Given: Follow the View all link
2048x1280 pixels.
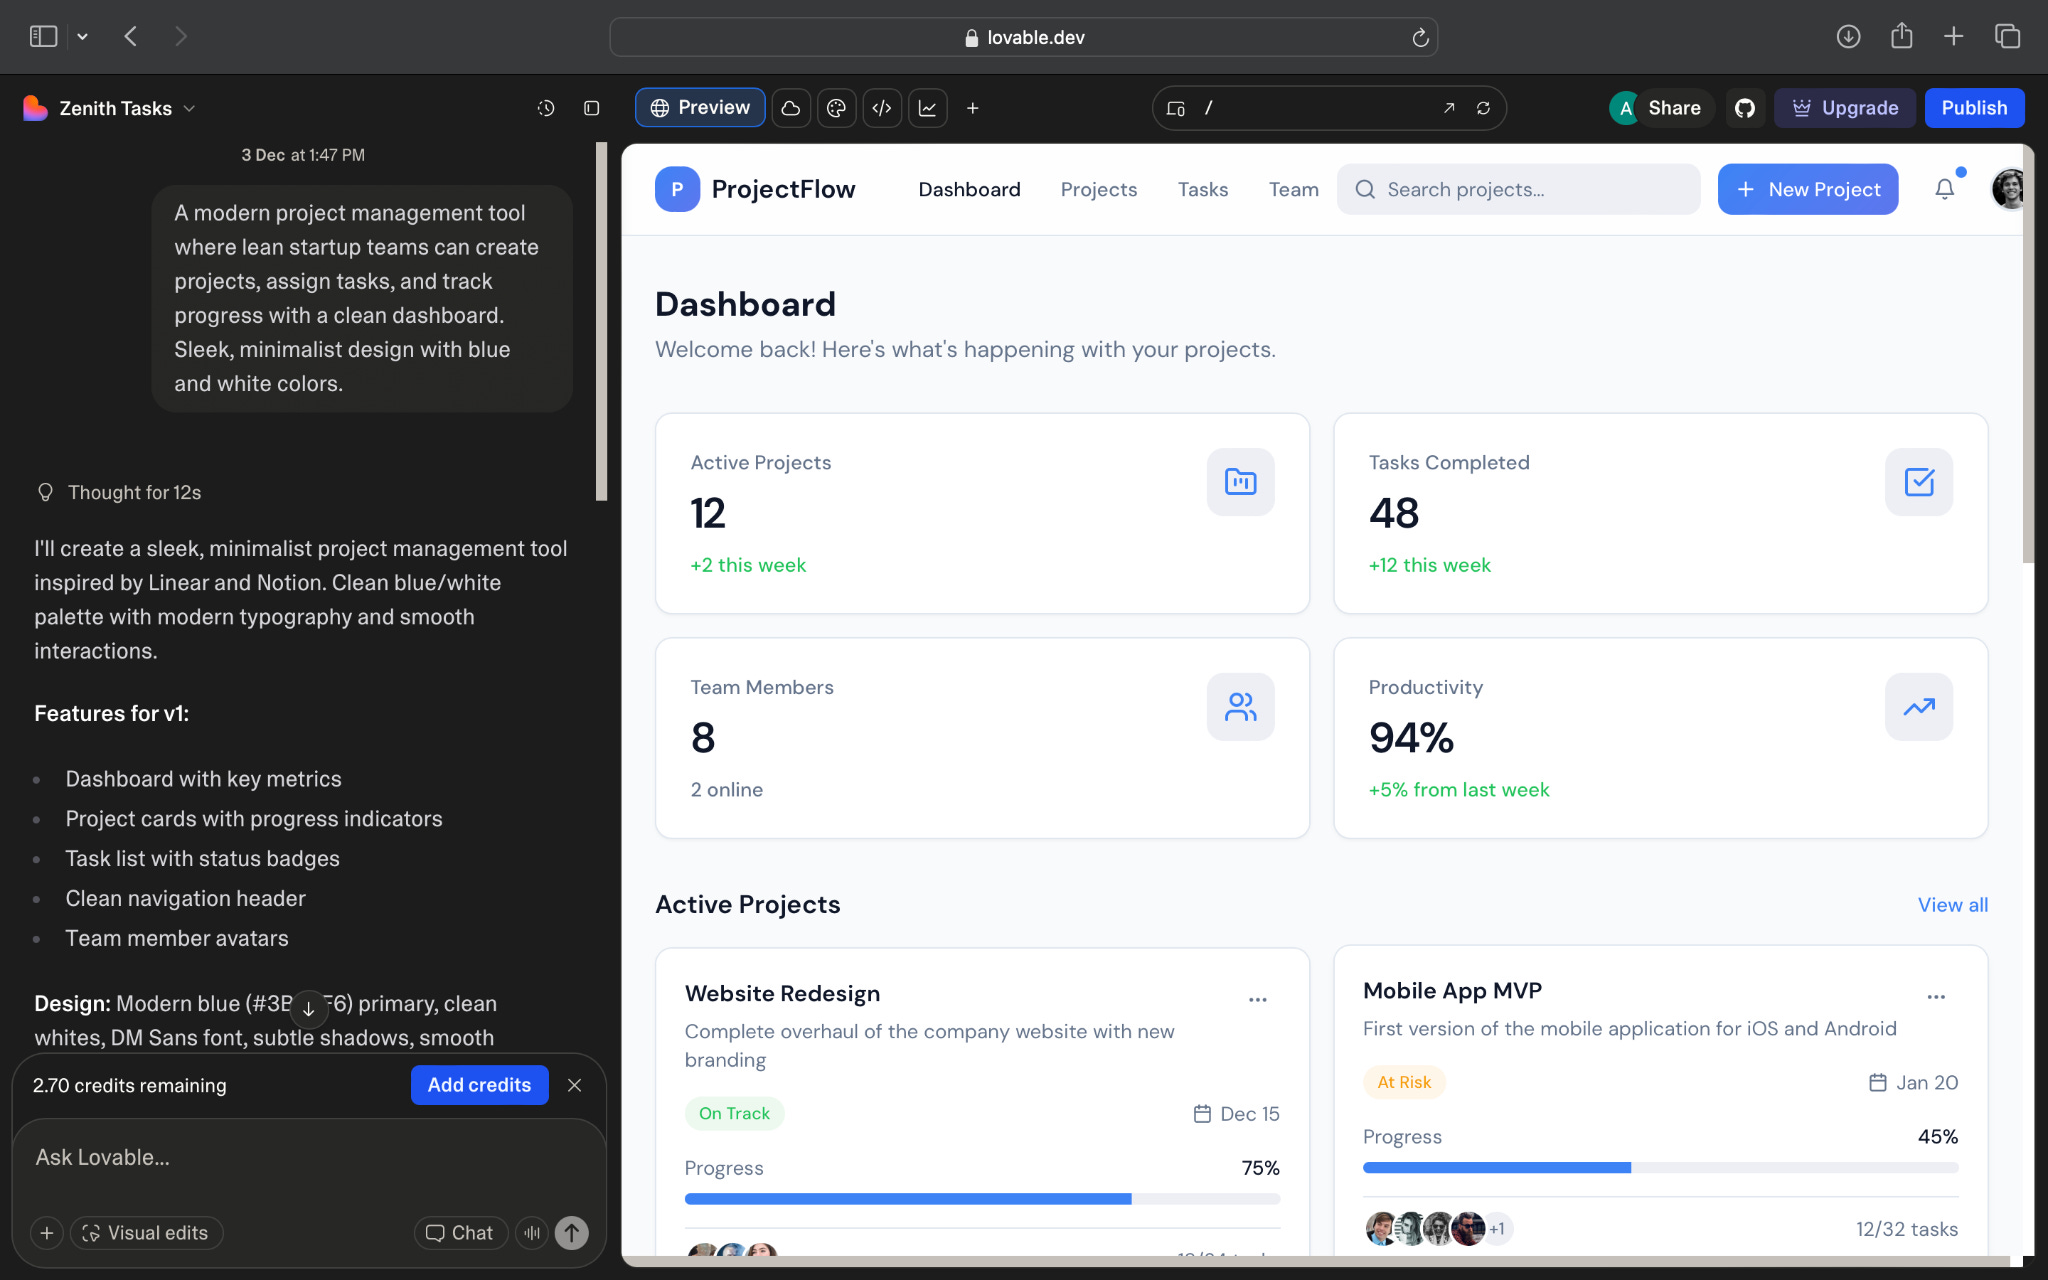Looking at the screenshot, I should coord(1951,904).
